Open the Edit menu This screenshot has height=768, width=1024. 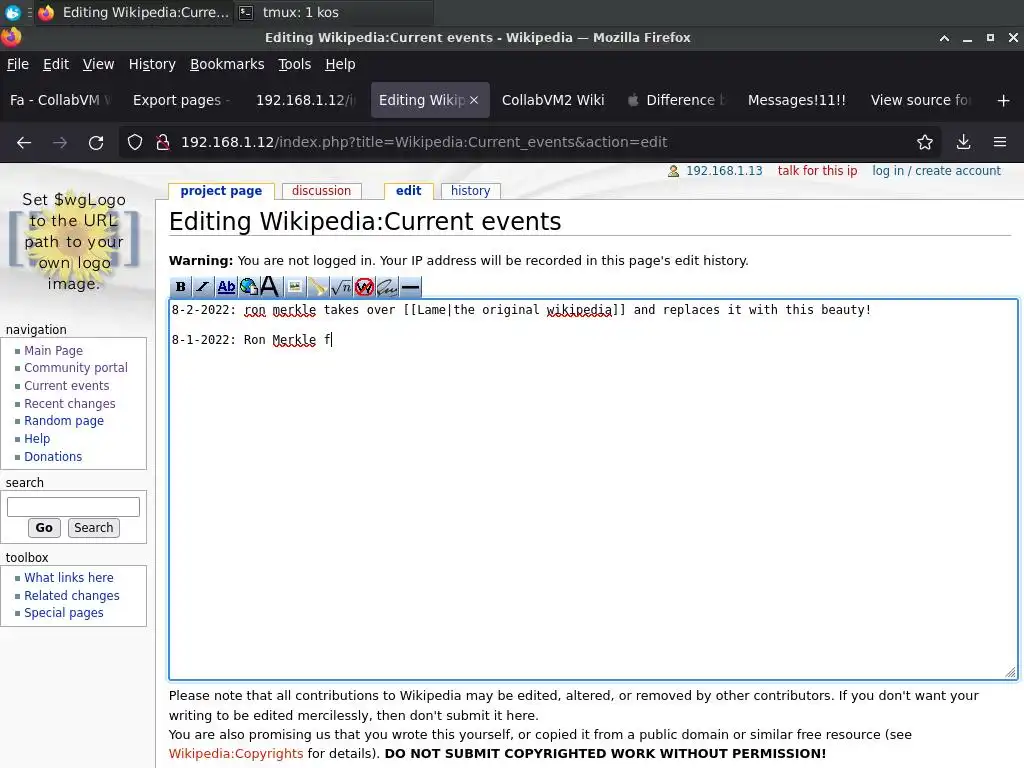coord(56,64)
